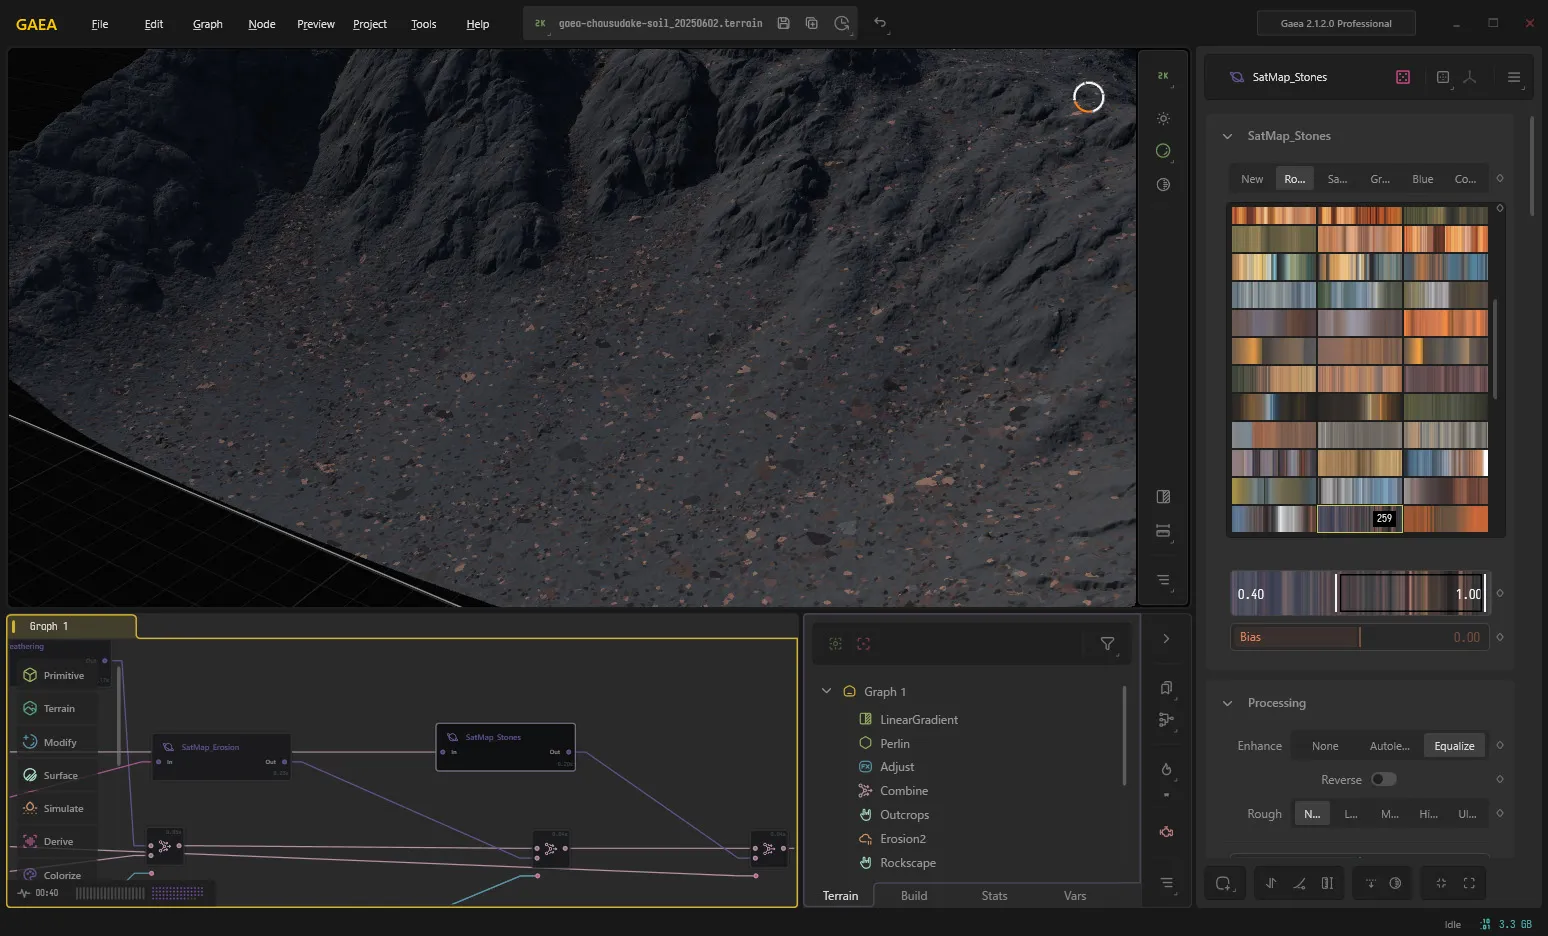1548x936 pixels.
Task: Click the randomize dice icon beside SatMap_Stones
Action: 1403,77
